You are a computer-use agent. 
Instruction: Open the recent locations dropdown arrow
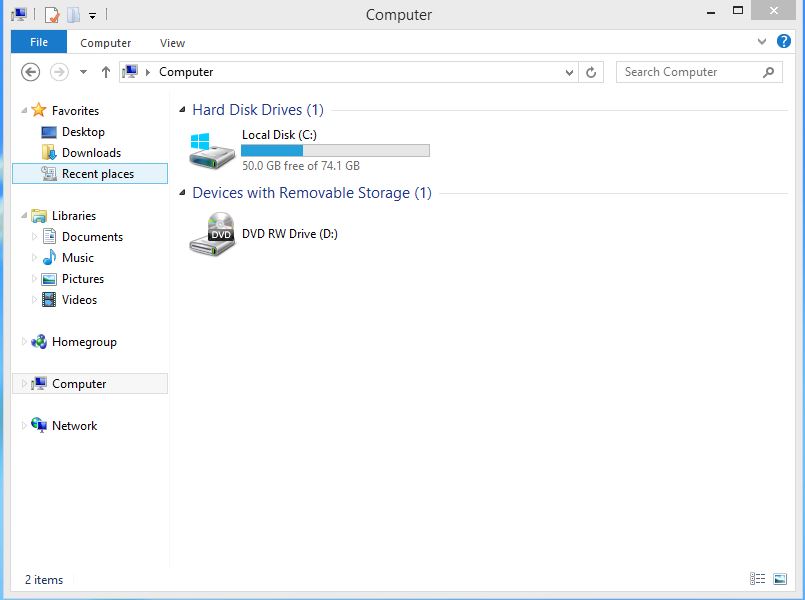pyautogui.click(x=83, y=72)
